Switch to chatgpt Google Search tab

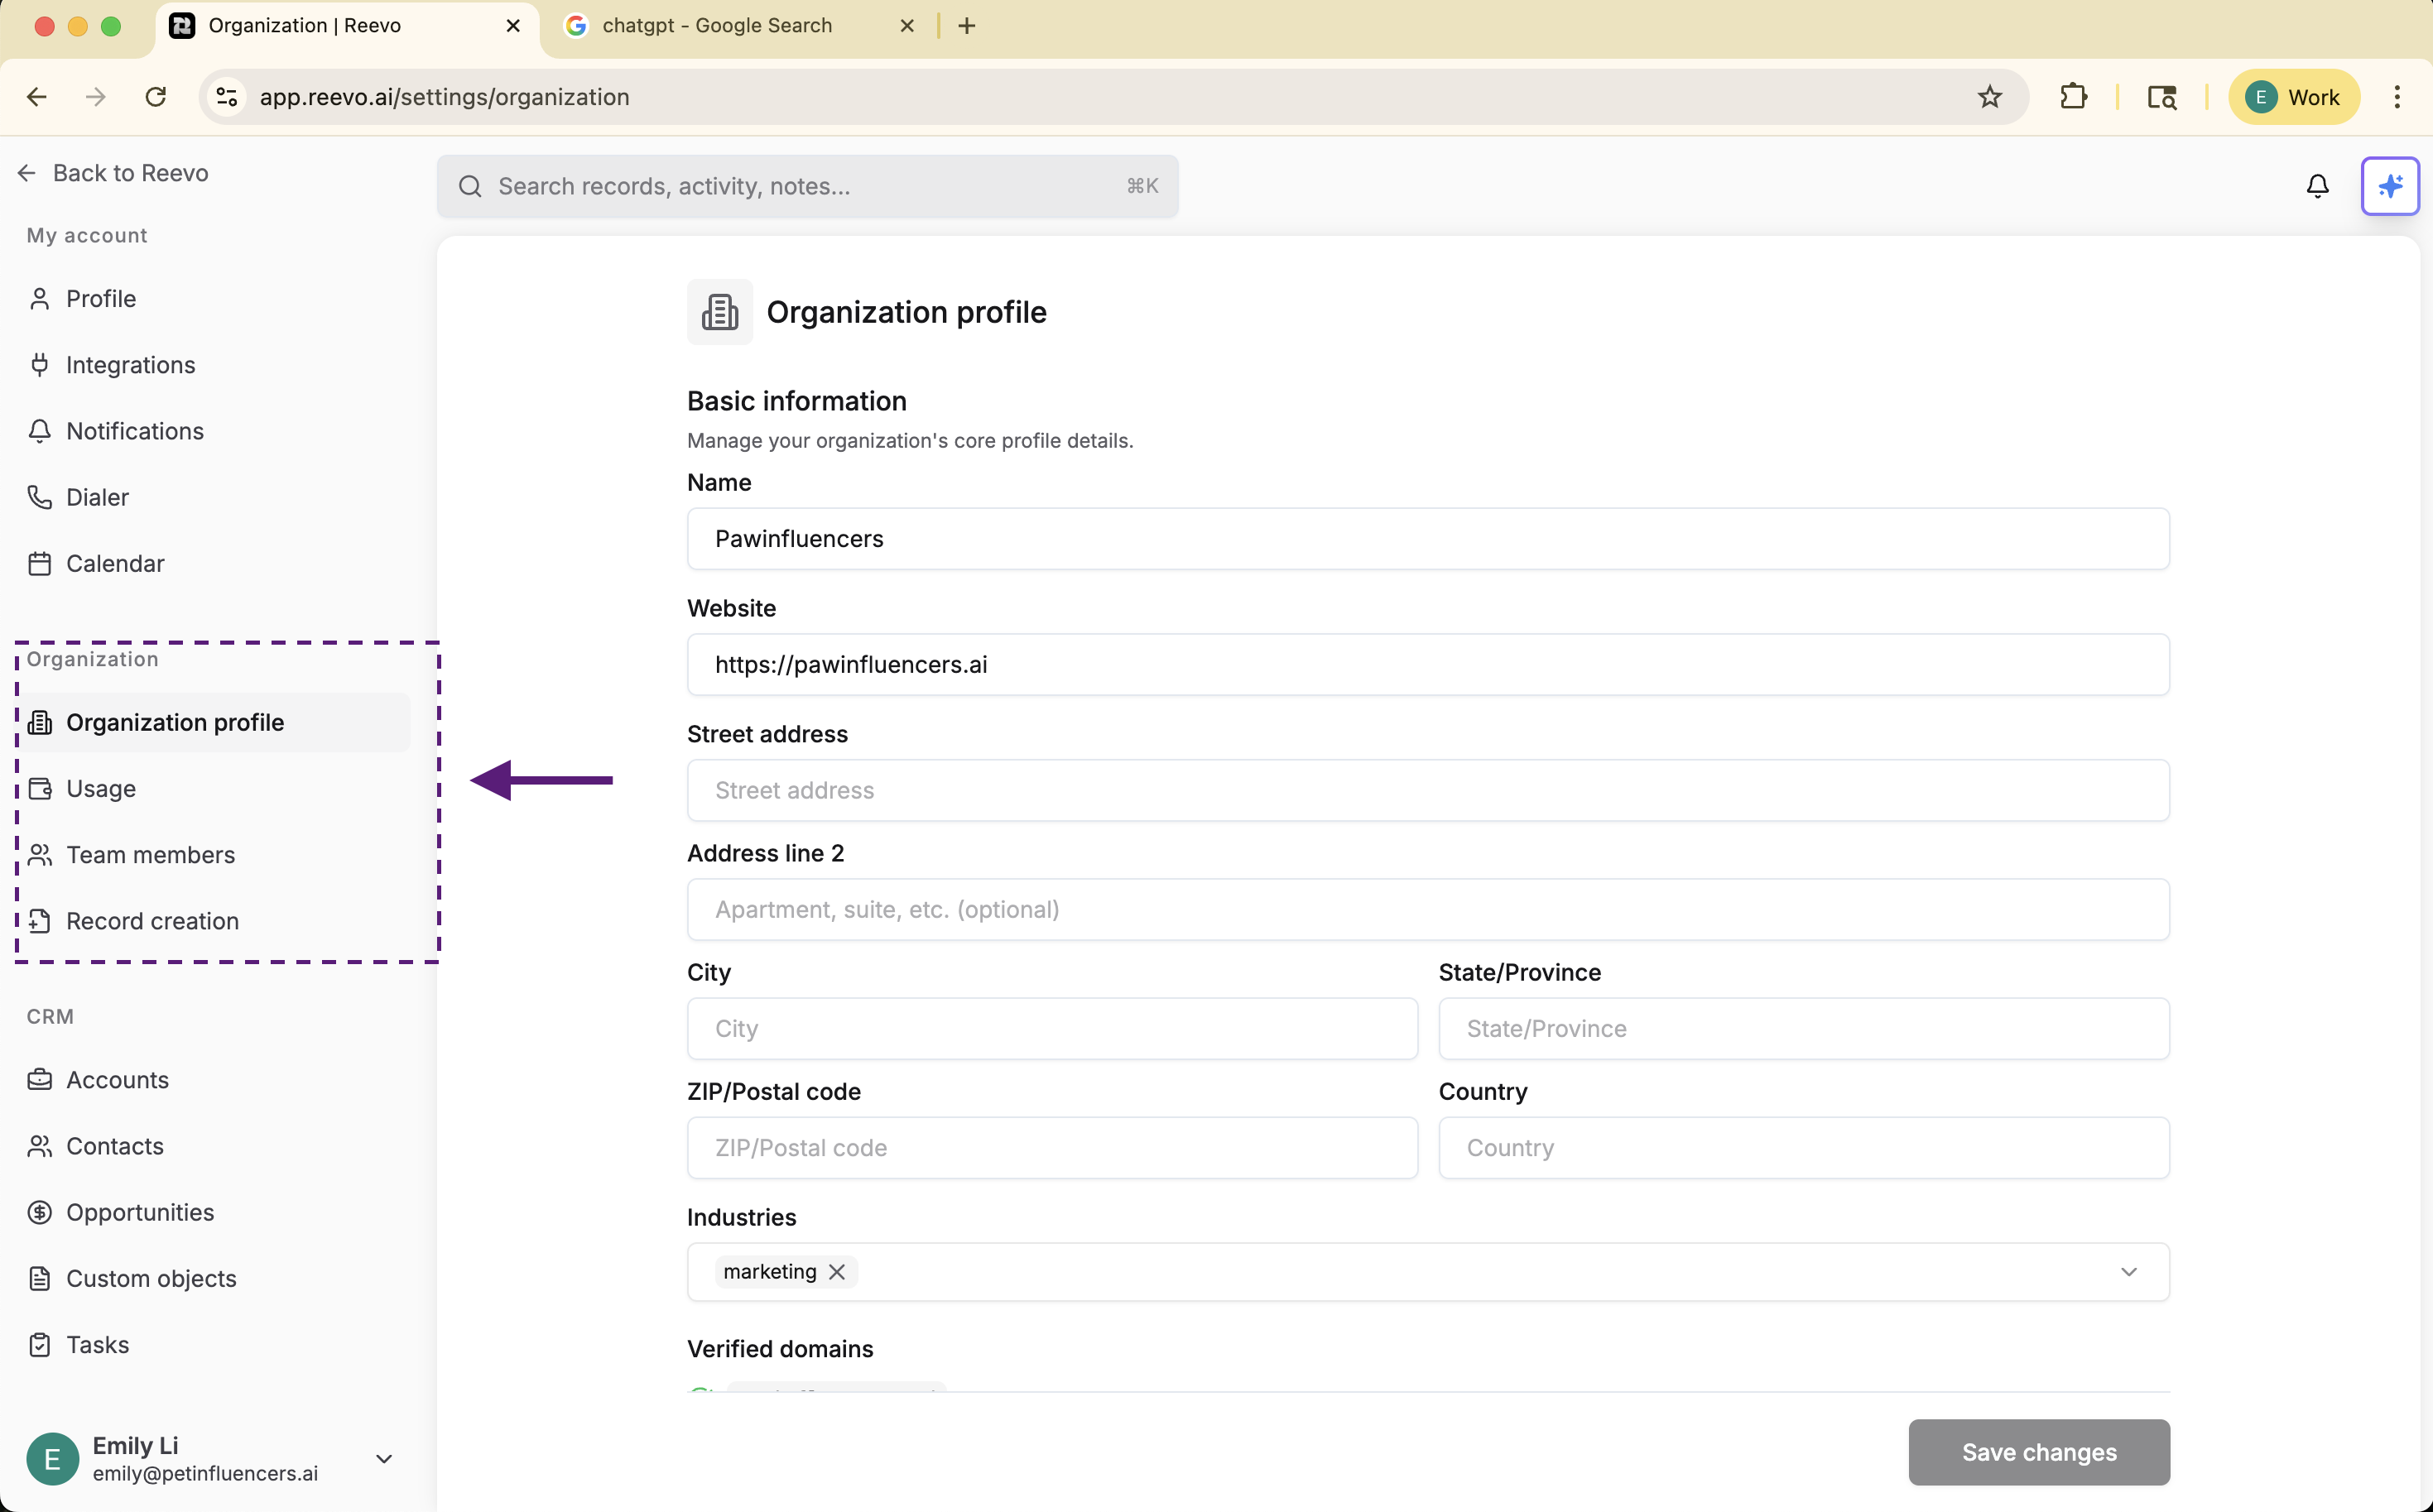717,26
